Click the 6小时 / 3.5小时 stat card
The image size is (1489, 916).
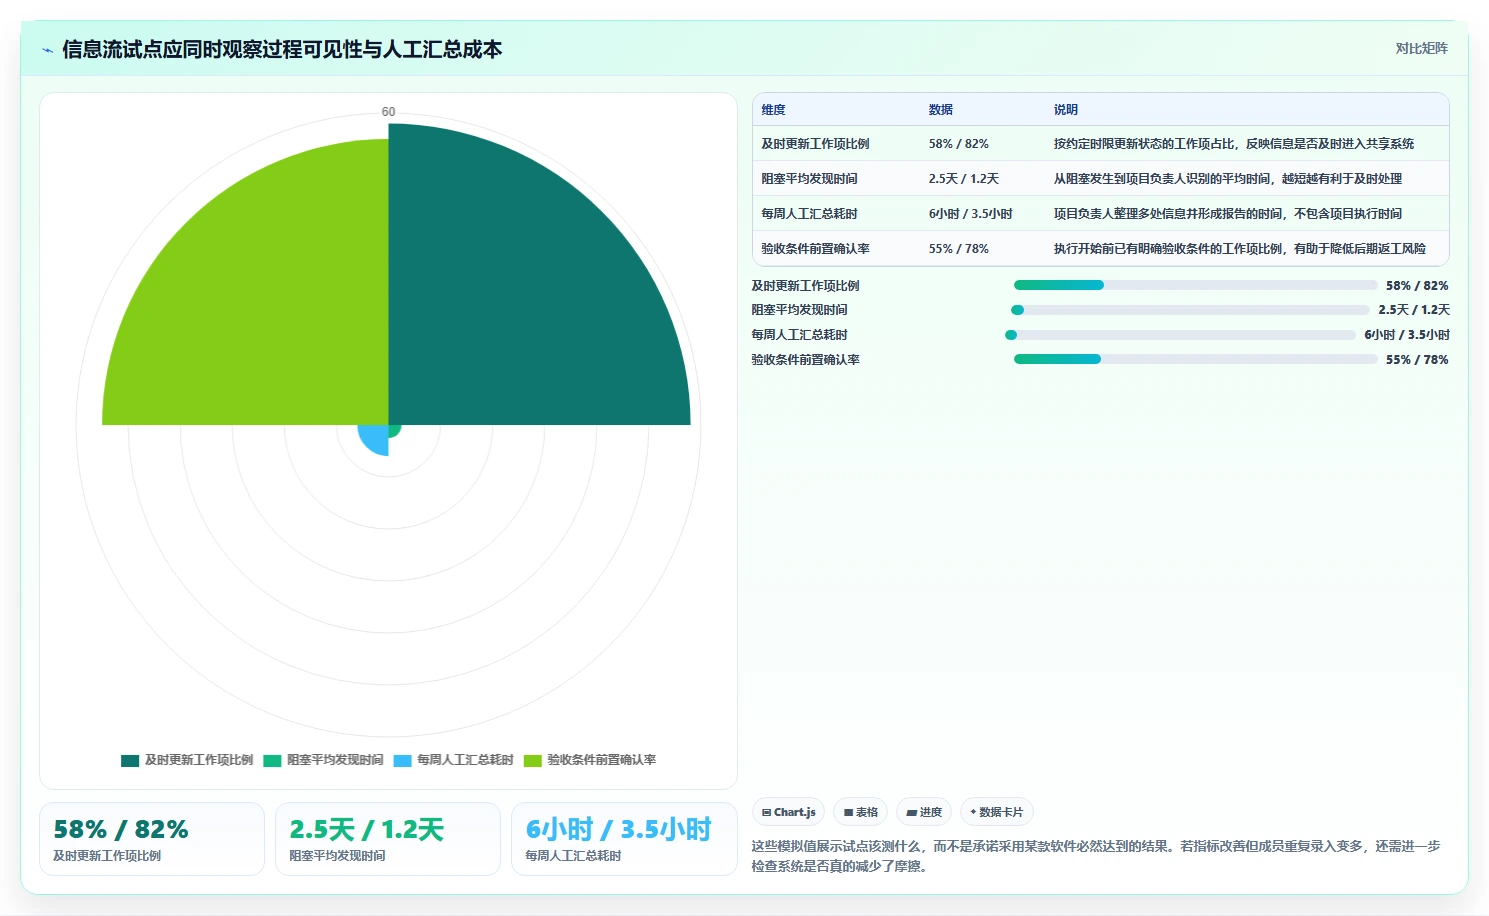[624, 839]
